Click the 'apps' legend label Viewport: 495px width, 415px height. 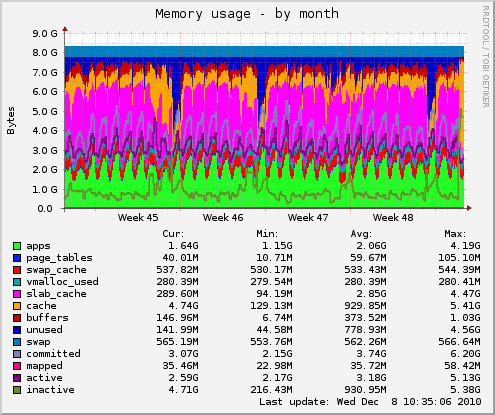38,246
